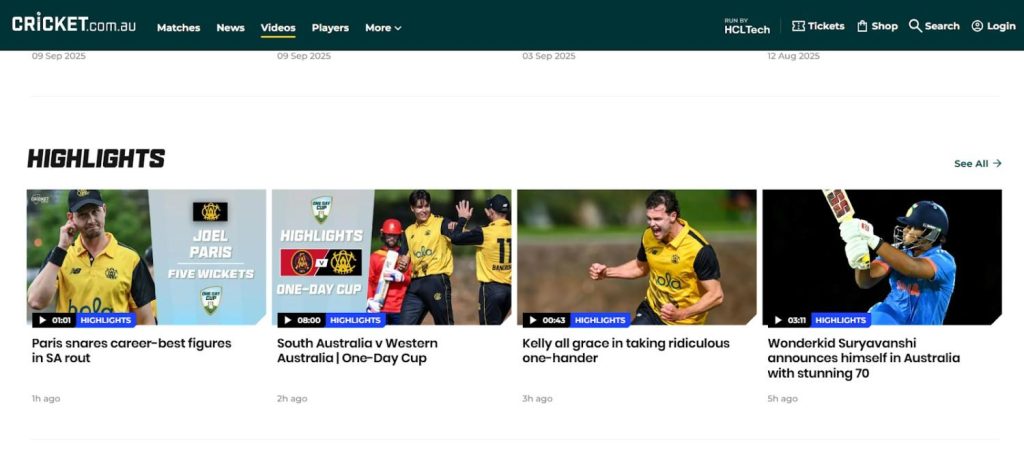1024x466 pixels.
Task: Open 'Paris snares career-best figures' headline
Action: [x=131, y=350]
